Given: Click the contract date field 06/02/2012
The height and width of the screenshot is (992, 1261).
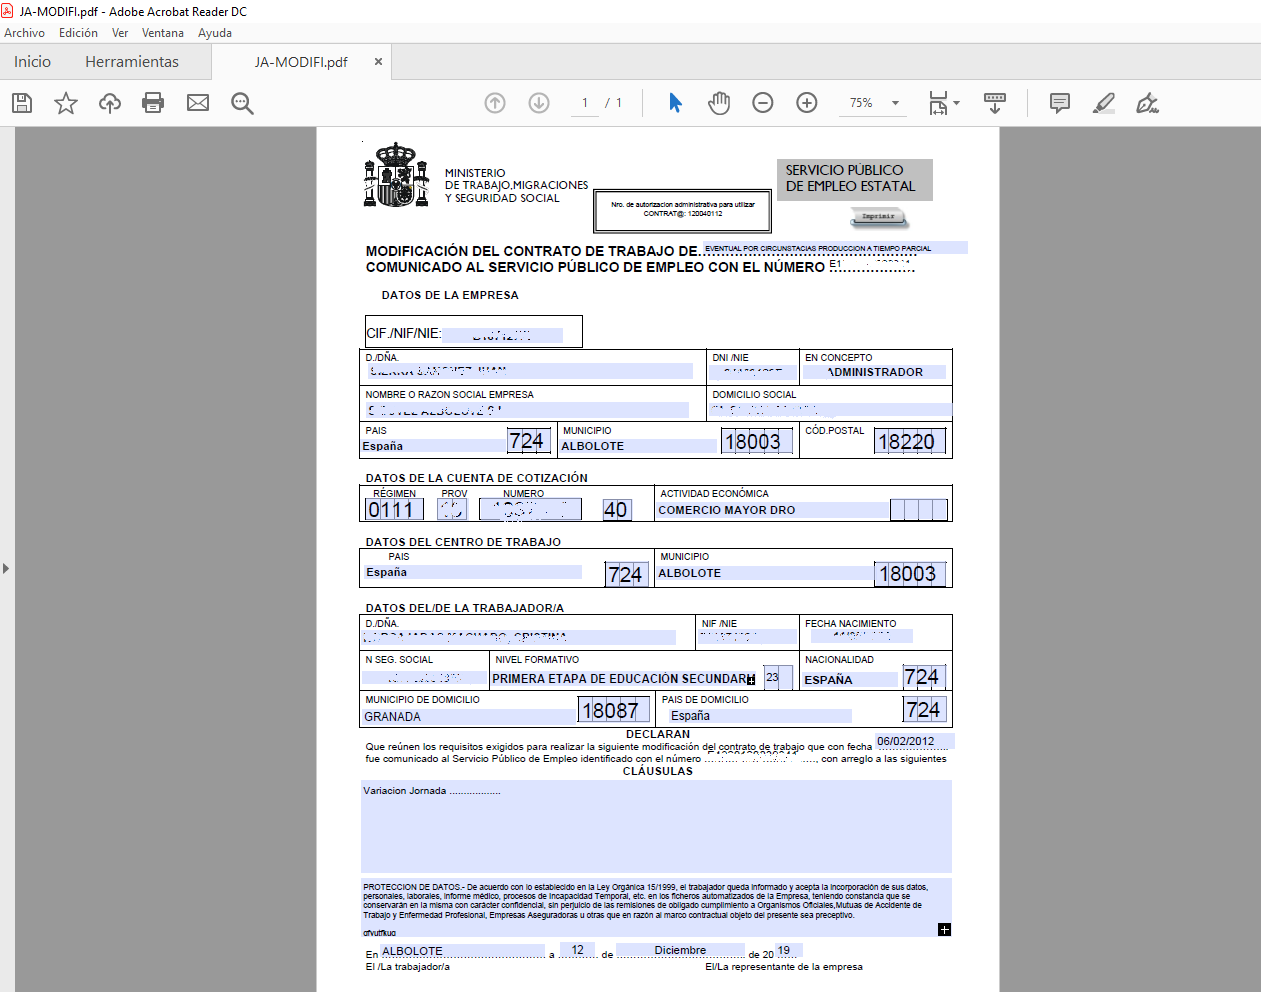Looking at the screenshot, I should pyautogui.click(x=914, y=741).
